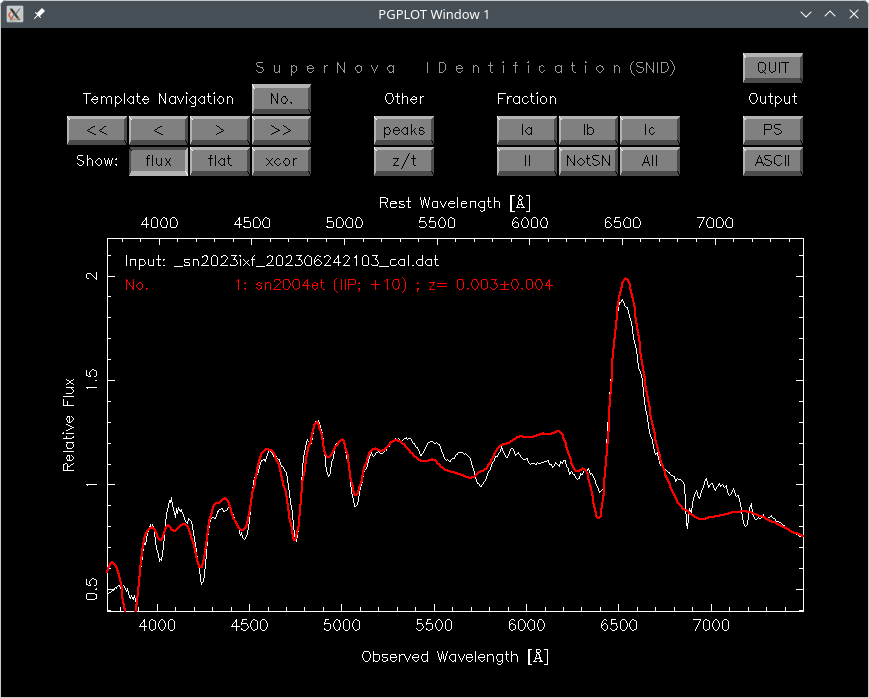Click the pin icon in title bar
The height and width of the screenshot is (698, 869).
pos(39,14)
